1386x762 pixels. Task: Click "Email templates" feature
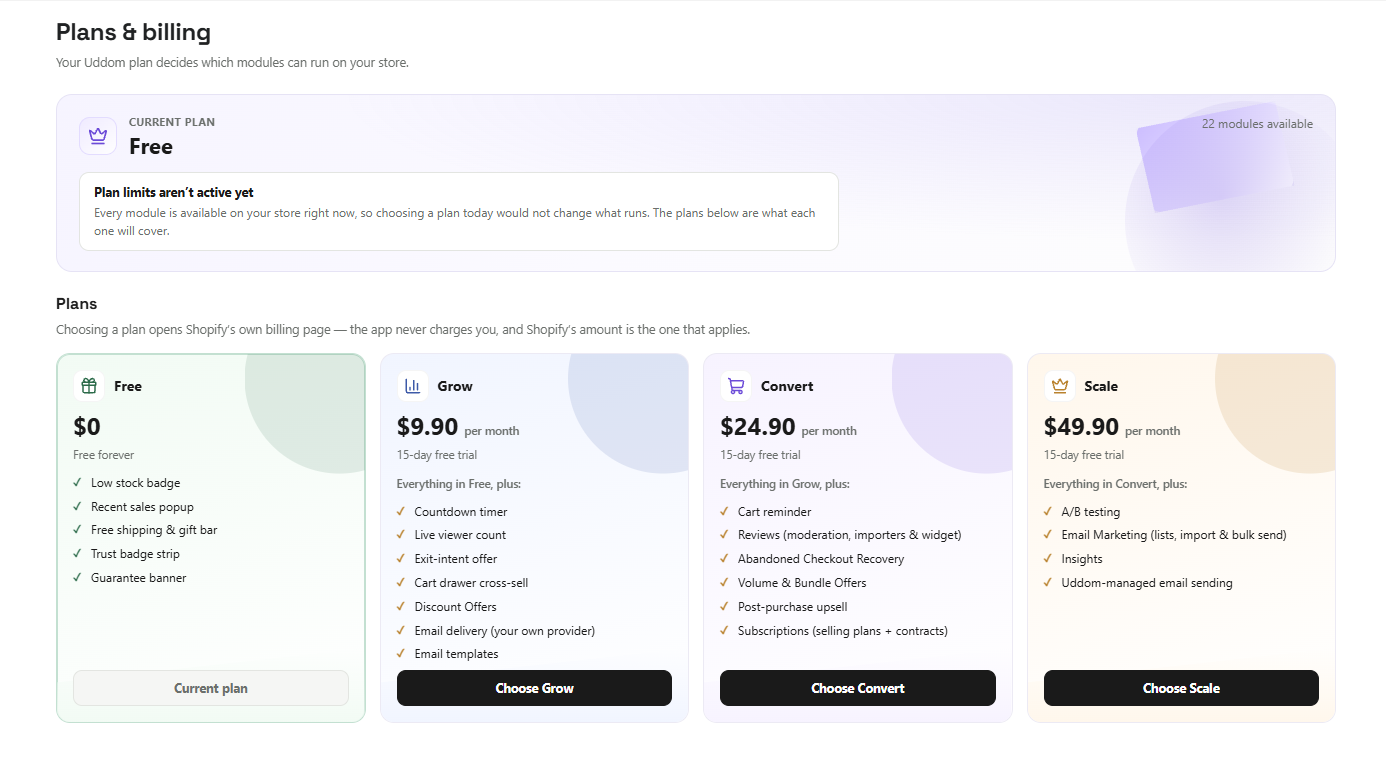point(456,654)
